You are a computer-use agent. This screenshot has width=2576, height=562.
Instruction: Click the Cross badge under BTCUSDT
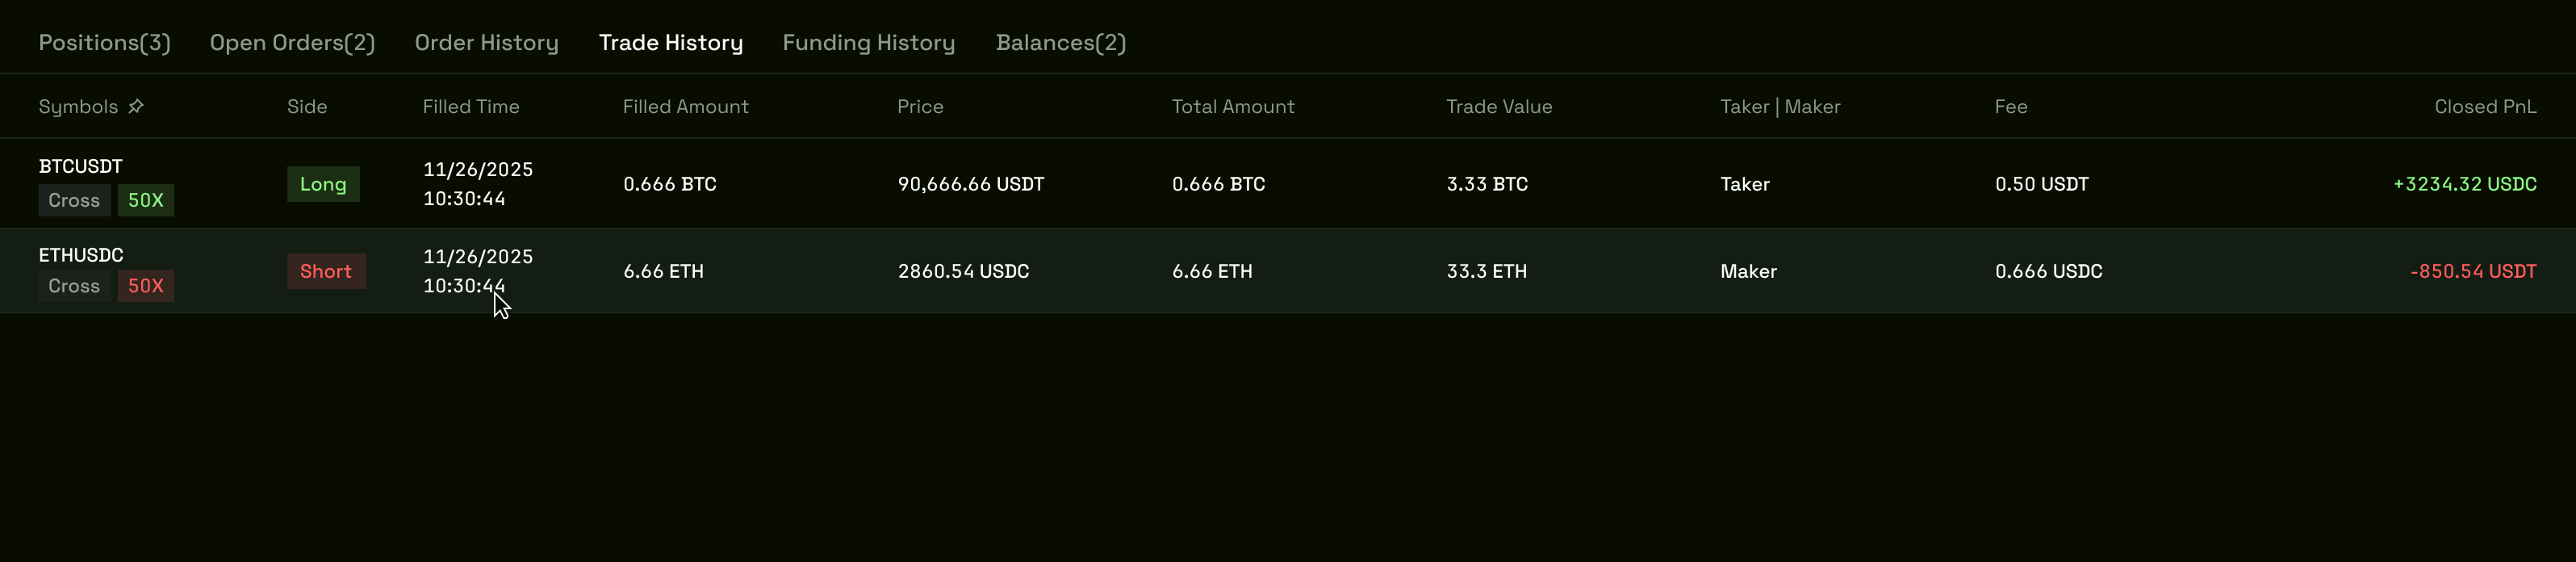tap(74, 200)
